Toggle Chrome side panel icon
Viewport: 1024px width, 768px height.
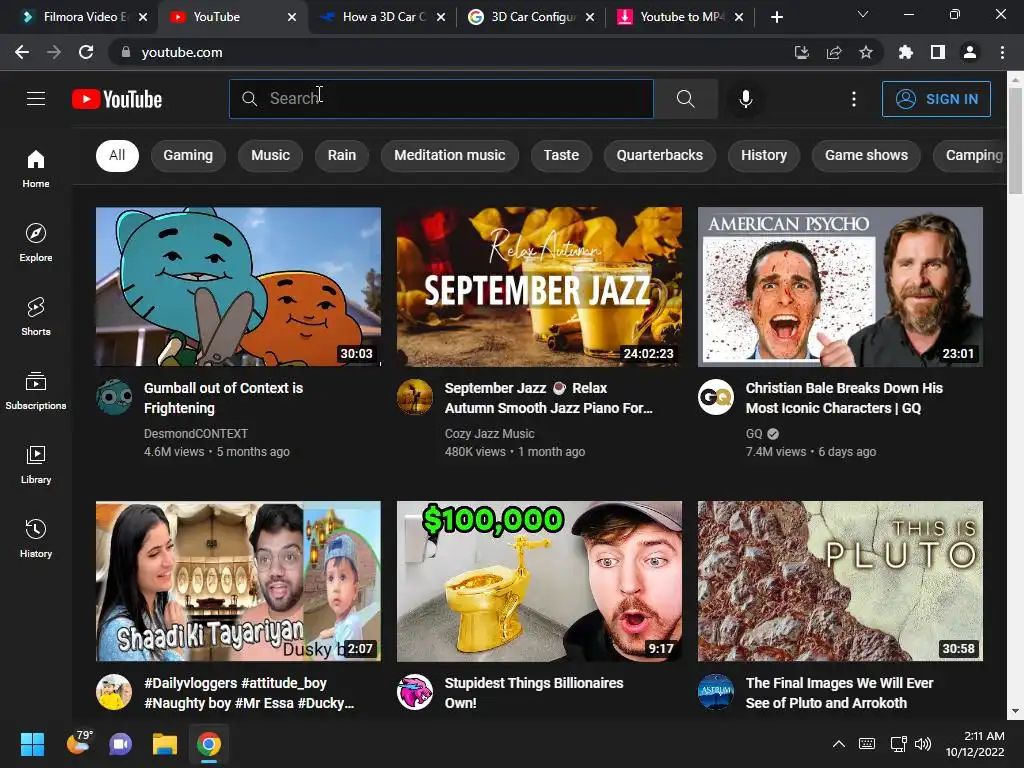pos(938,52)
